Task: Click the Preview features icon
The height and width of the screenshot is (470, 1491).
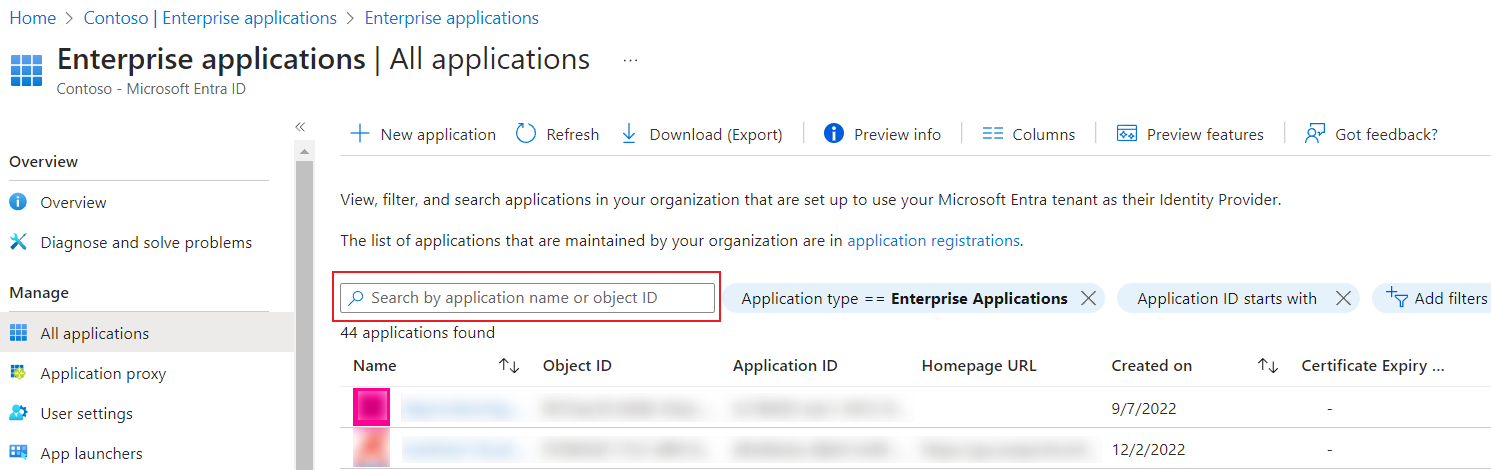Action: point(1127,134)
